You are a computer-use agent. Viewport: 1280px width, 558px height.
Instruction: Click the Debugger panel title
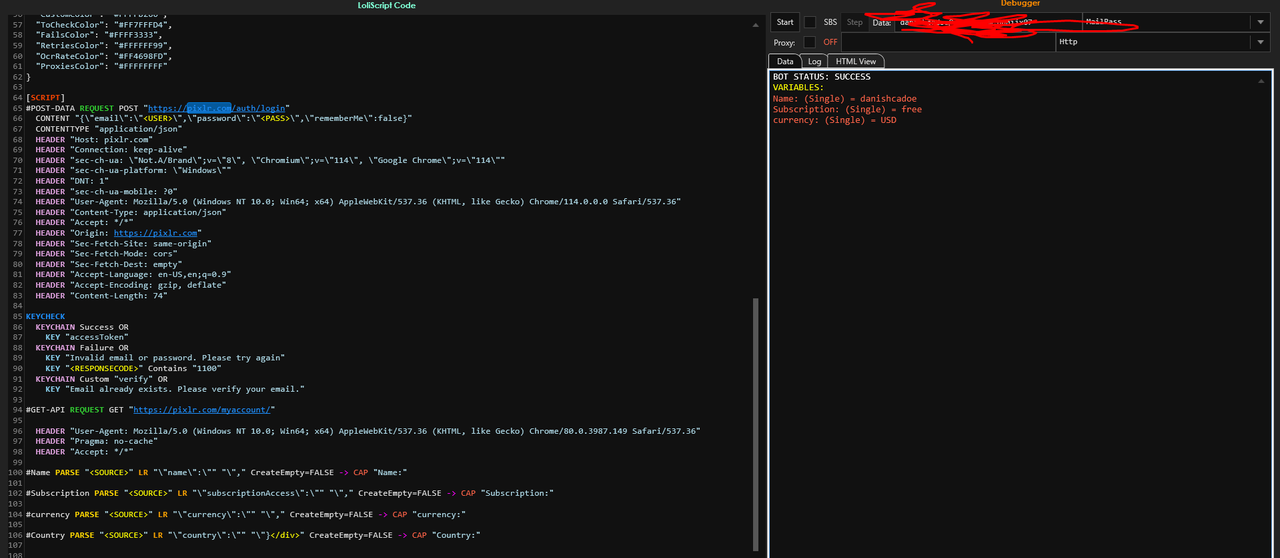click(x=1020, y=4)
